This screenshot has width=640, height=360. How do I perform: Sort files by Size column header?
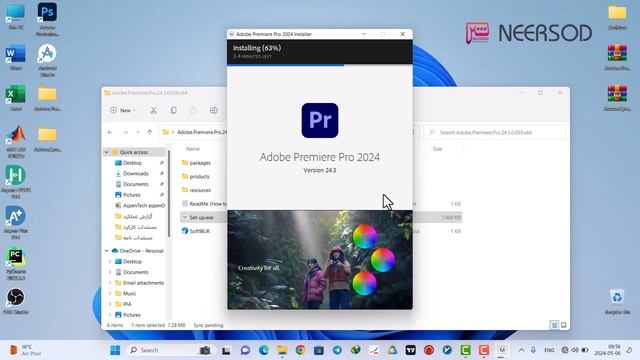(437, 149)
